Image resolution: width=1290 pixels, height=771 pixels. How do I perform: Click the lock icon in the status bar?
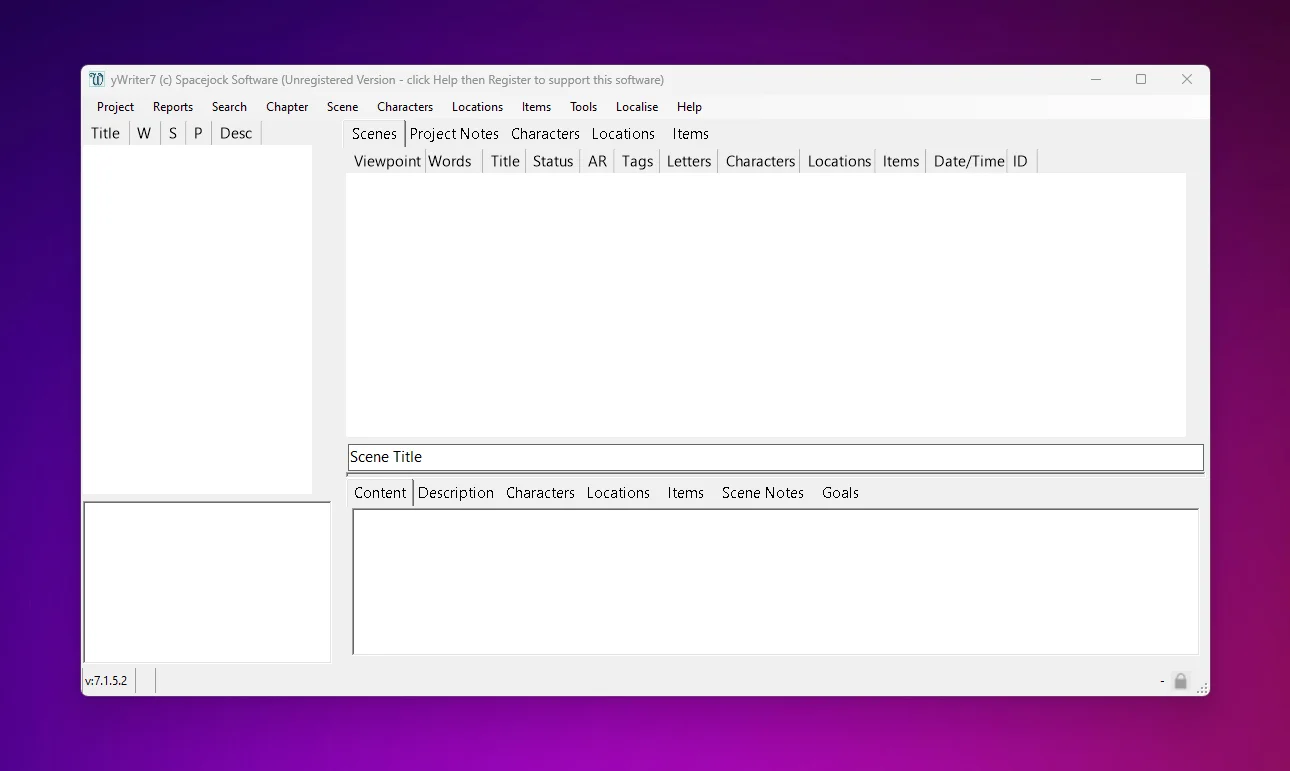(x=1180, y=680)
